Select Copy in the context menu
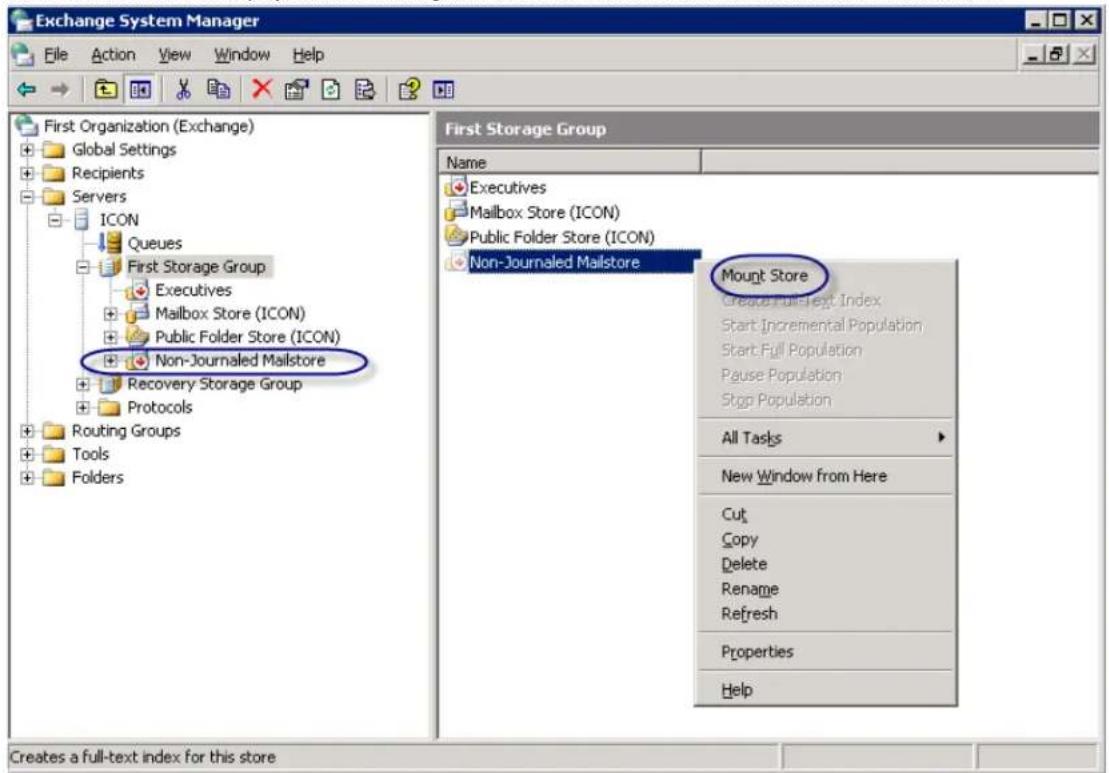This screenshot has width=1109, height=773. coord(826,539)
